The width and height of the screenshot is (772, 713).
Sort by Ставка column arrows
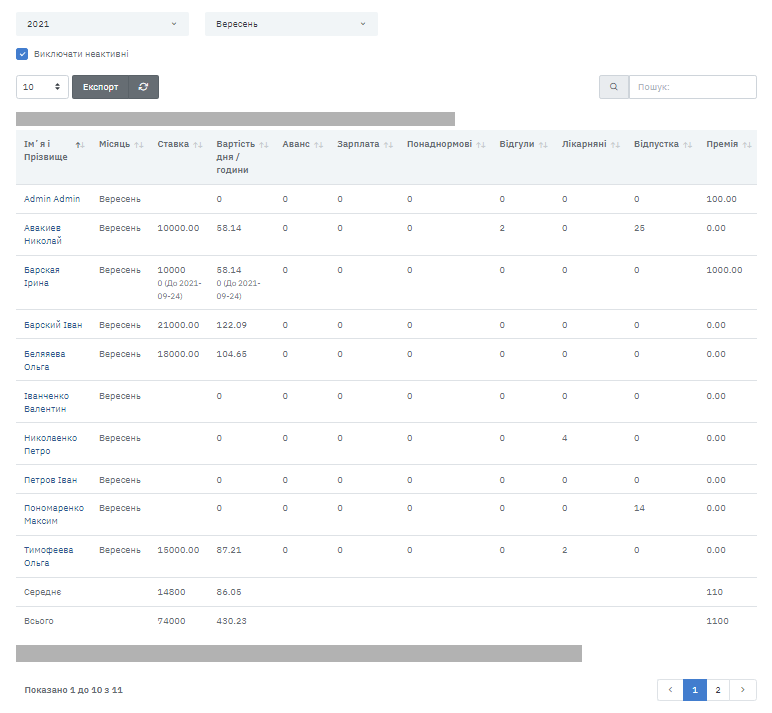198,145
